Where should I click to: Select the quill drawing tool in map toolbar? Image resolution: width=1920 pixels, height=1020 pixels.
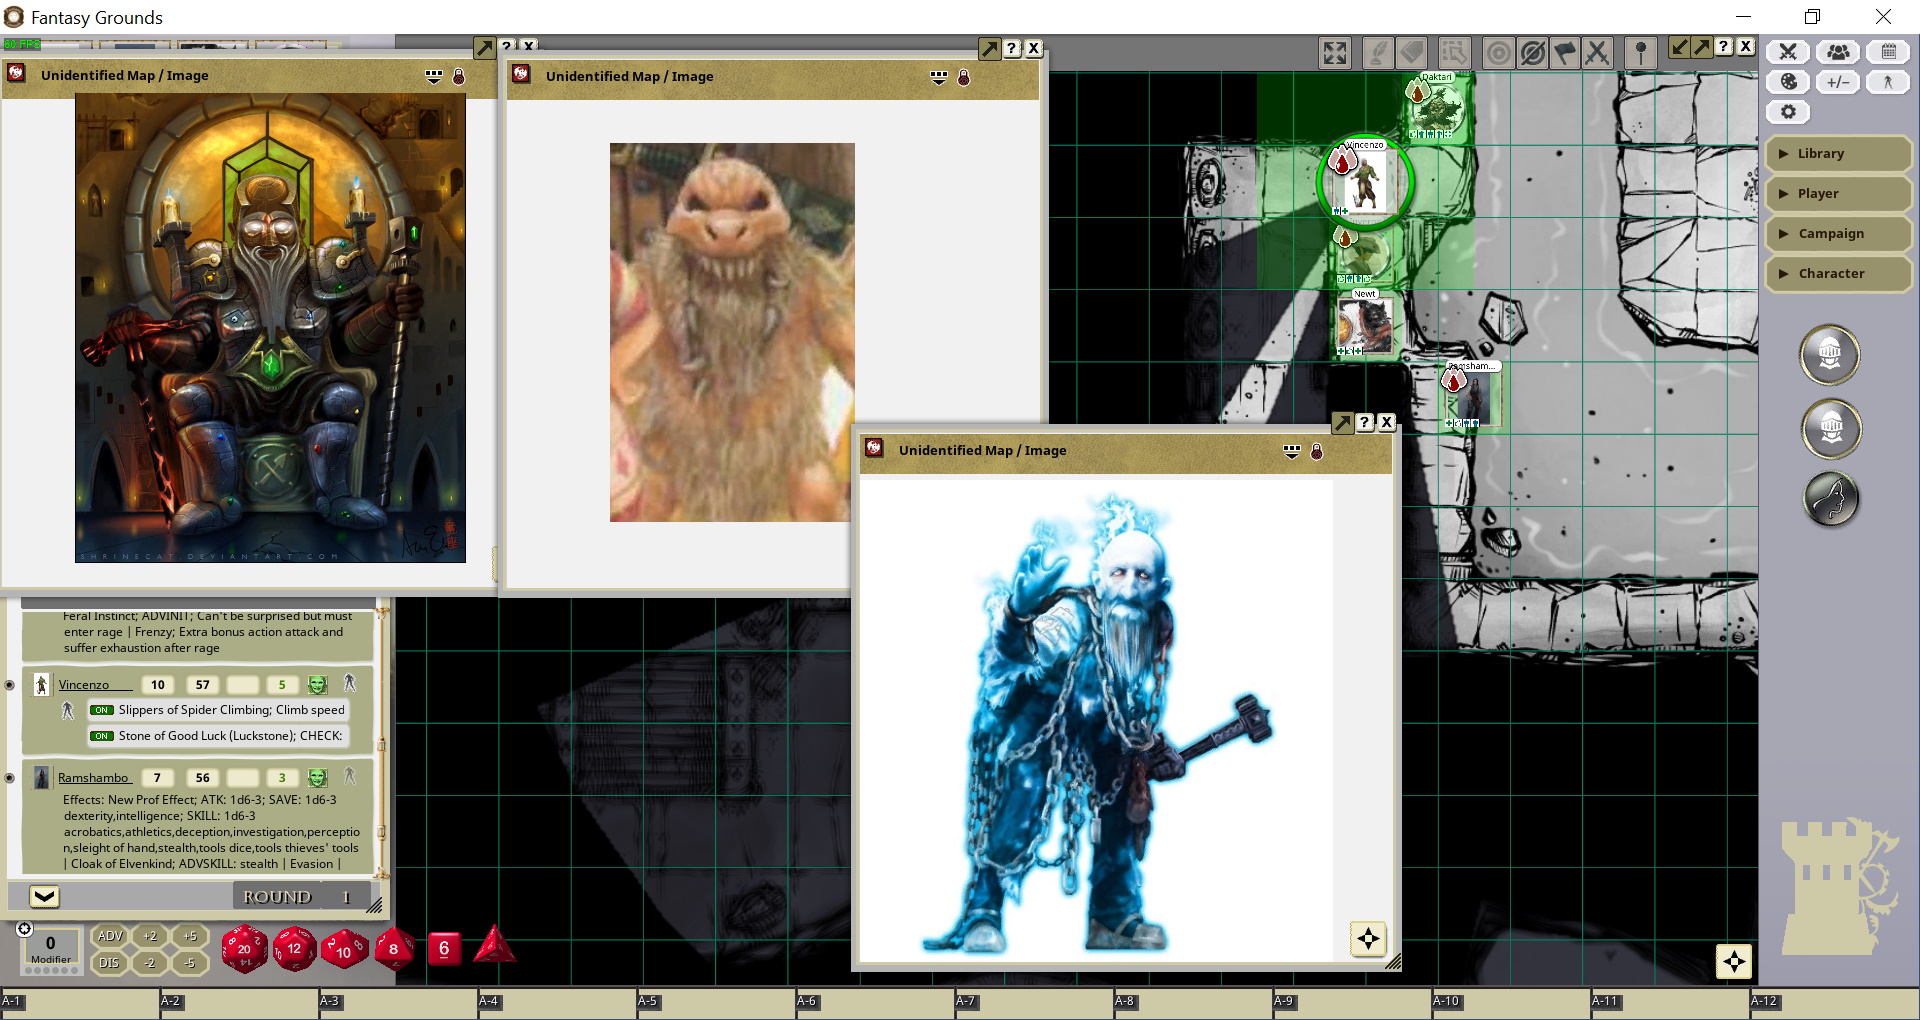[x=1377, y=53]
